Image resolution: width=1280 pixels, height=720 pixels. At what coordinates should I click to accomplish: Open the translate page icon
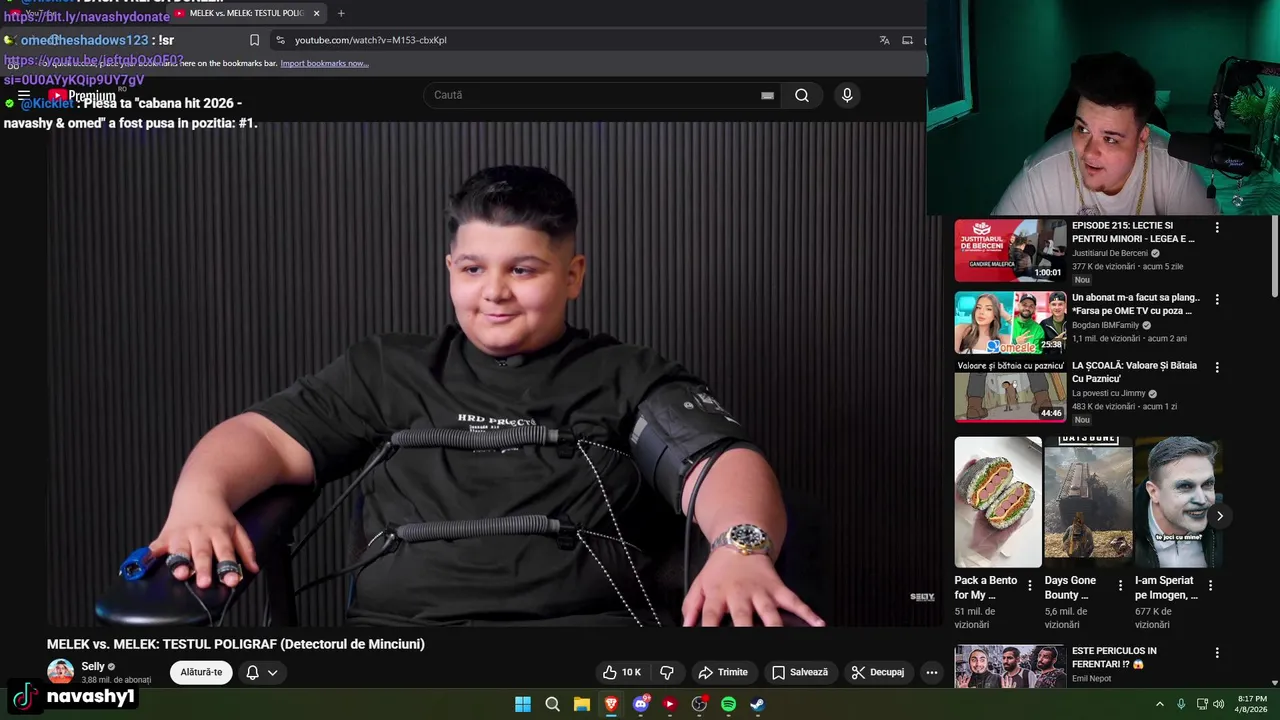coord(884,40)
